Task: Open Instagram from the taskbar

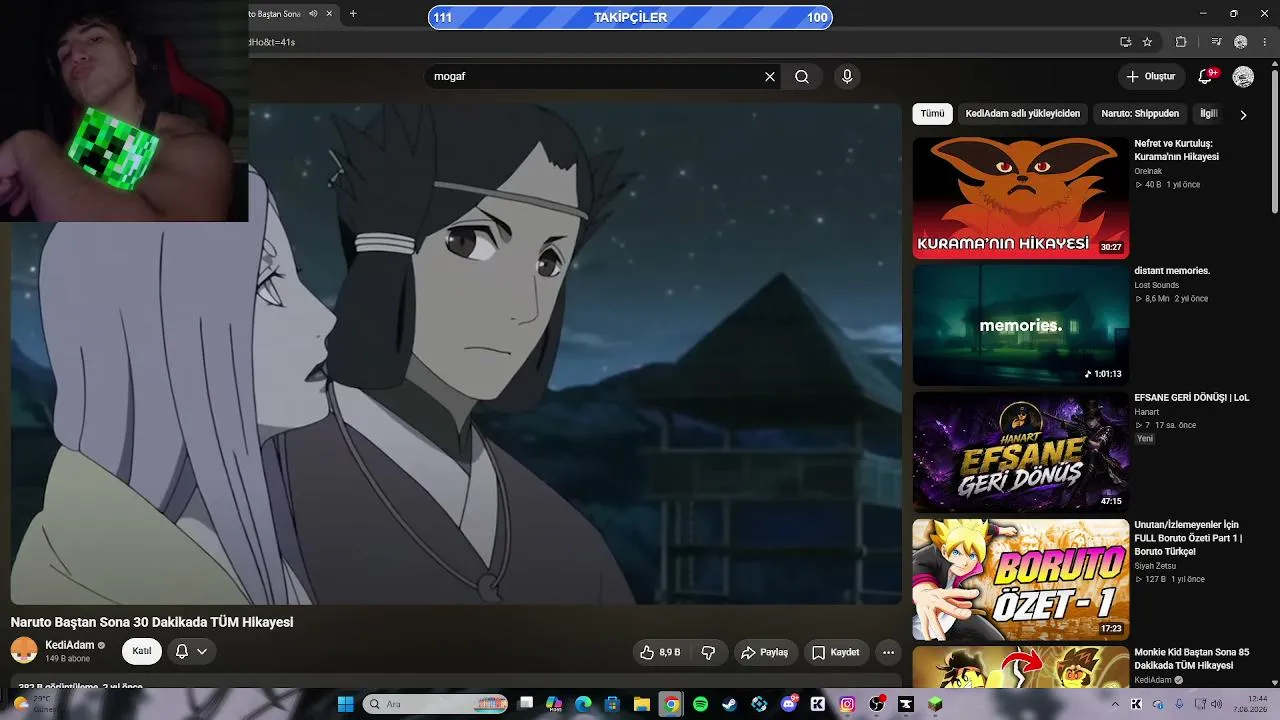Action: coord(847,704)
